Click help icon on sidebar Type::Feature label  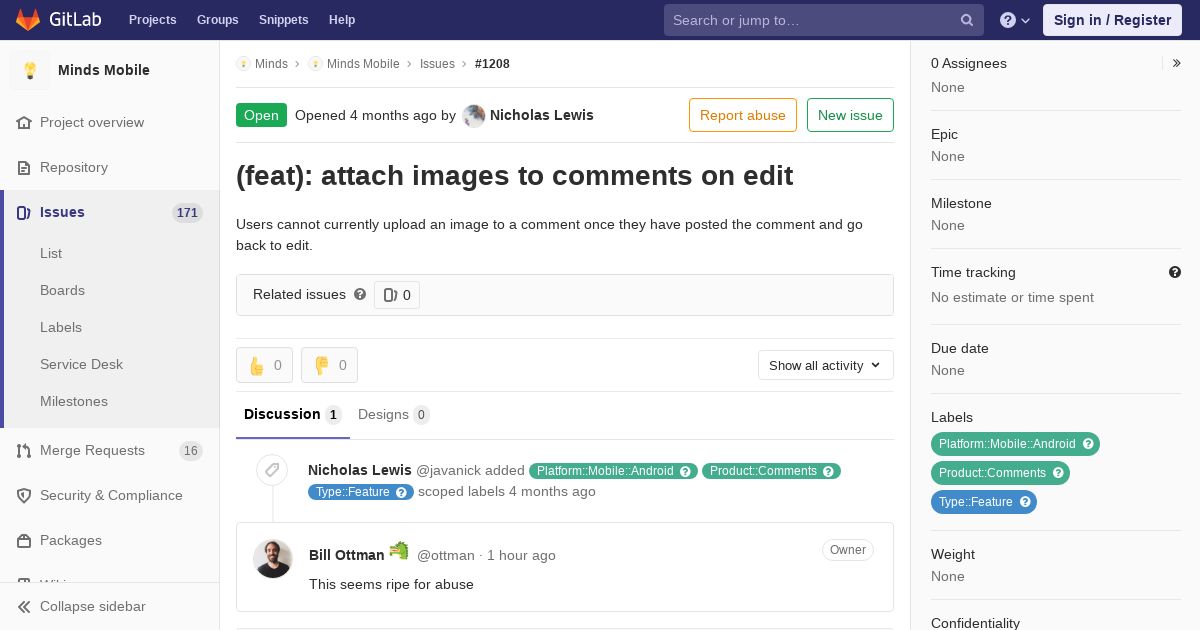(1025, 502)
